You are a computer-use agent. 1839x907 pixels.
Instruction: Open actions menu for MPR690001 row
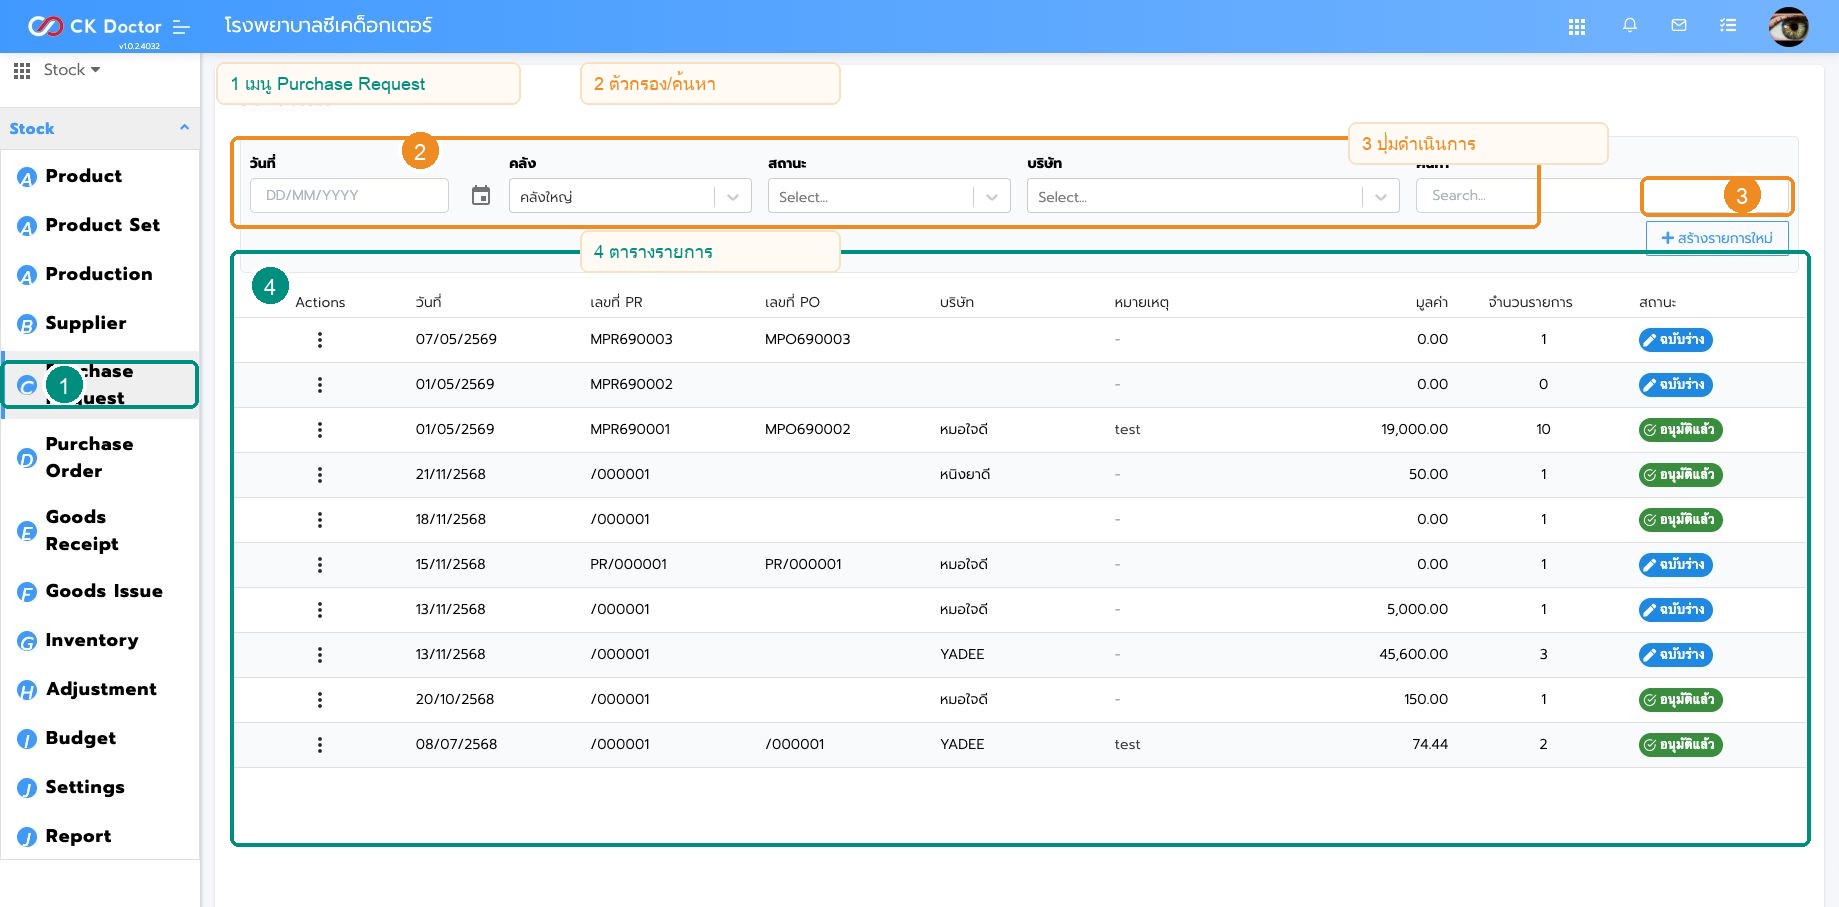320,430
